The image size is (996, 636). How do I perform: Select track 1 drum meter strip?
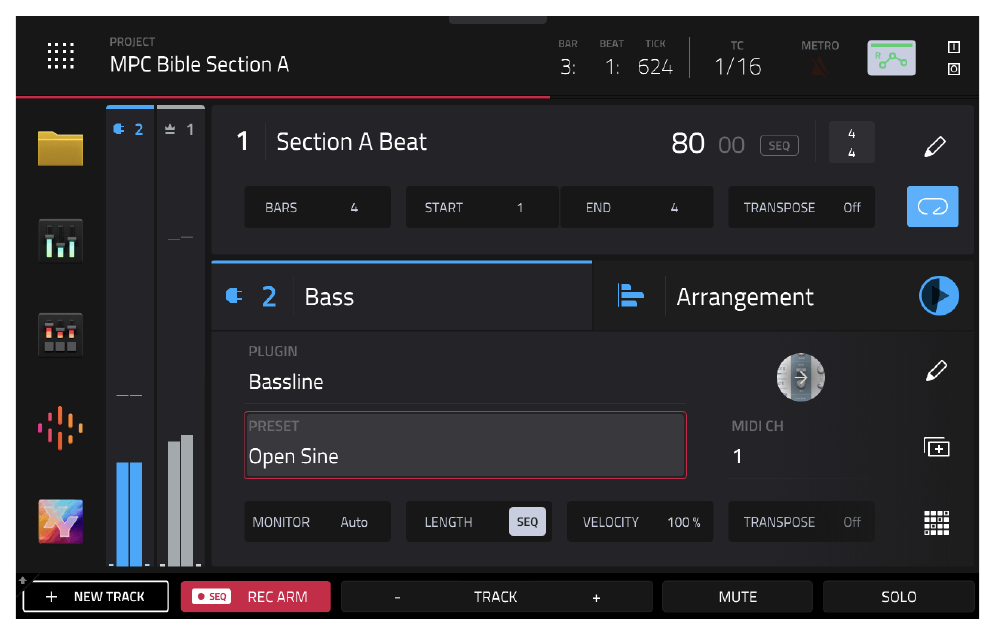(180, 336)
